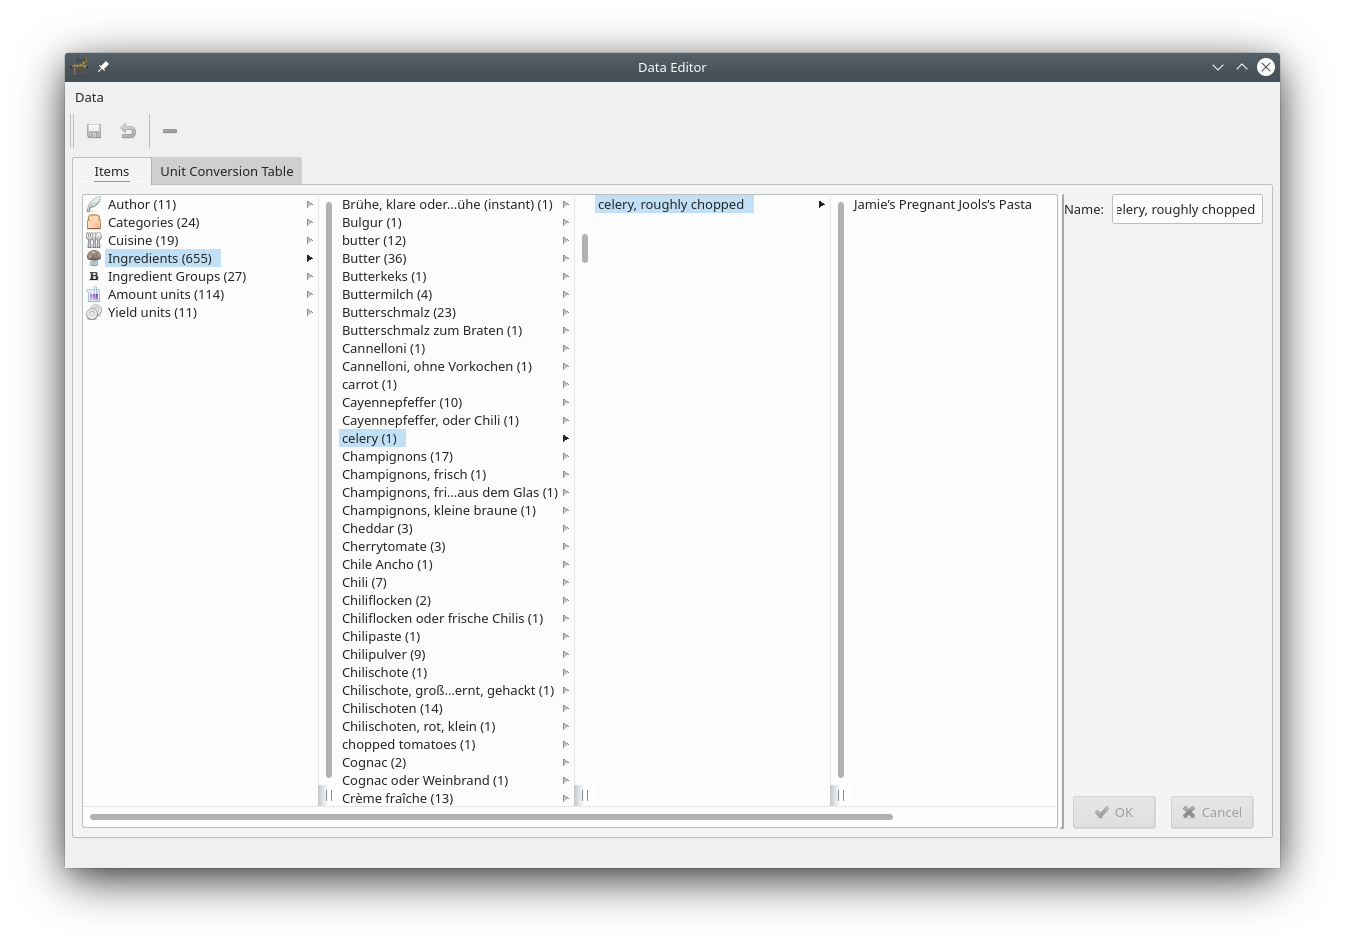Switch to Unit Conversion Table tab
Viewport: 1345px width, 945px height.
click(x=226, y=171)
